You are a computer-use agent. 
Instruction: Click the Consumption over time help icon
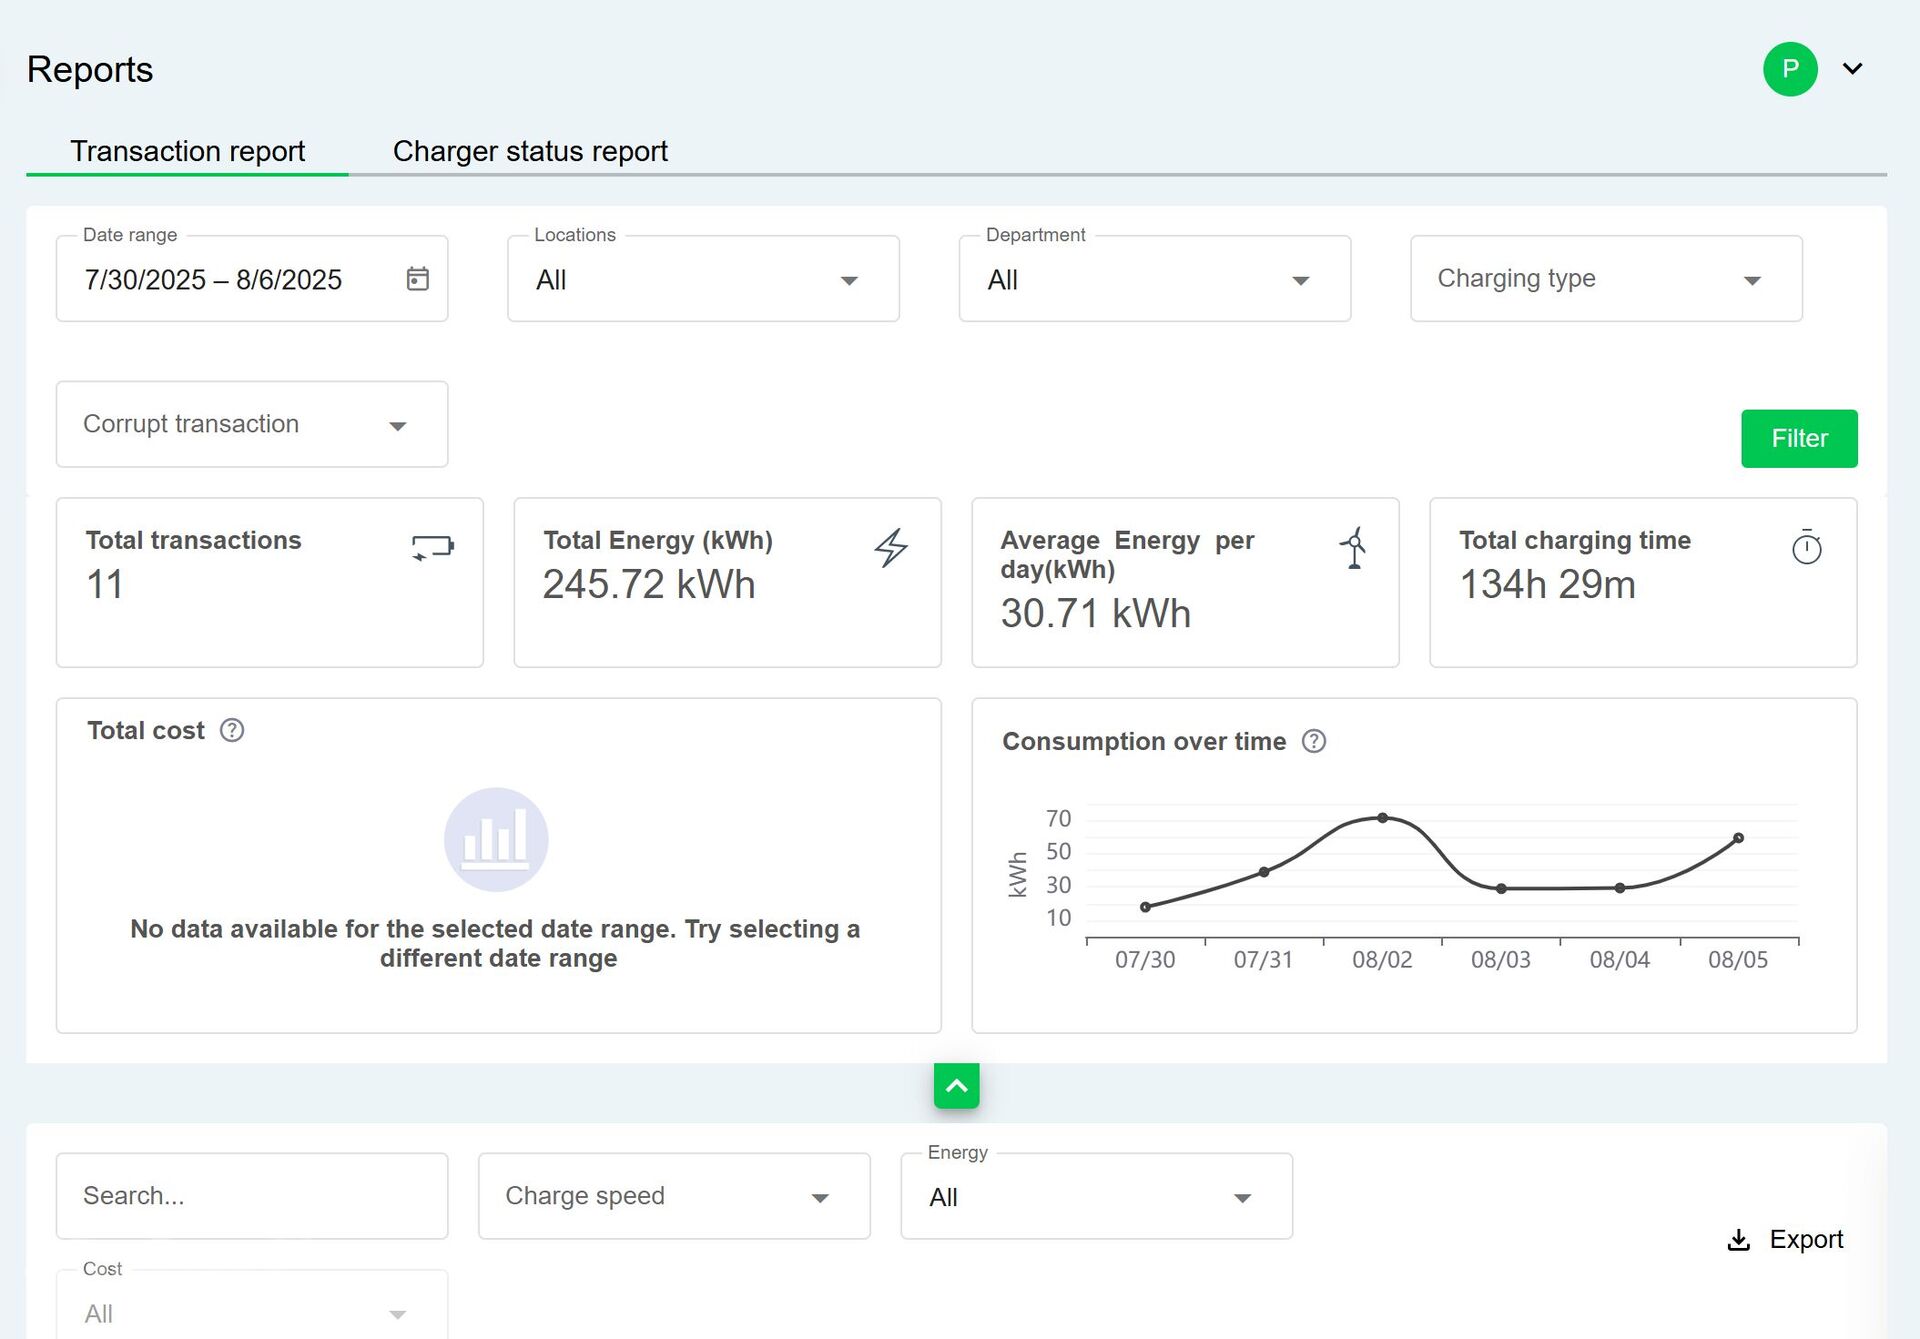tap(1314, 742)
